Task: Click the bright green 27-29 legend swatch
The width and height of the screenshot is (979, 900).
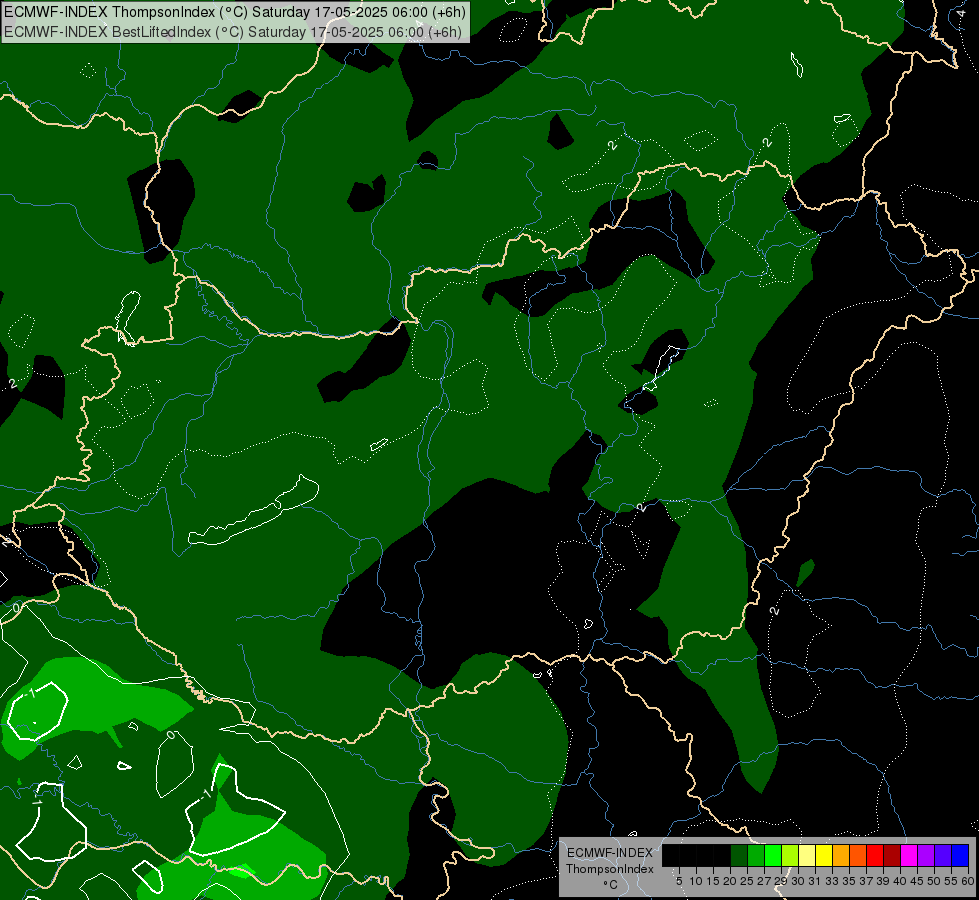Action: (x=773, y=855)
